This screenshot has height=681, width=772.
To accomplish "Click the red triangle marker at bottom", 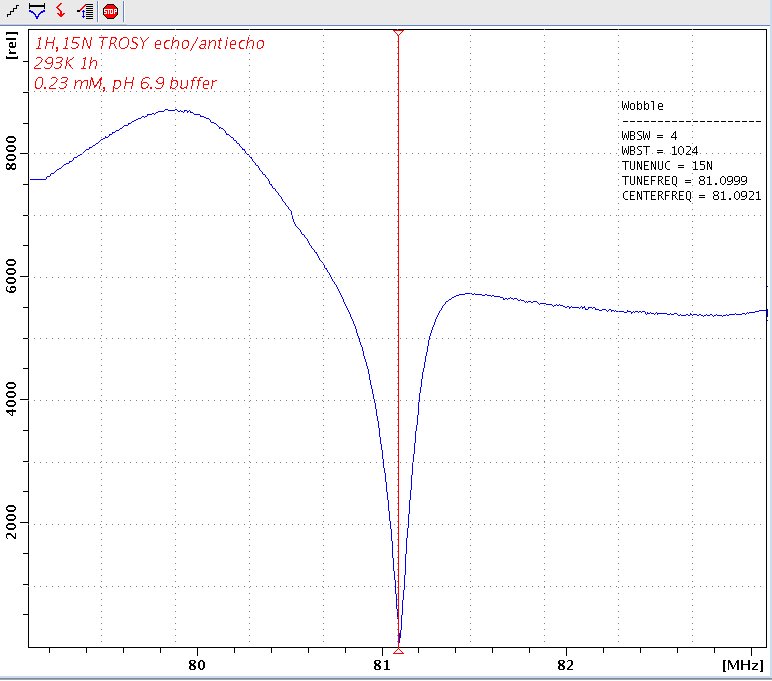I will 398,649.
